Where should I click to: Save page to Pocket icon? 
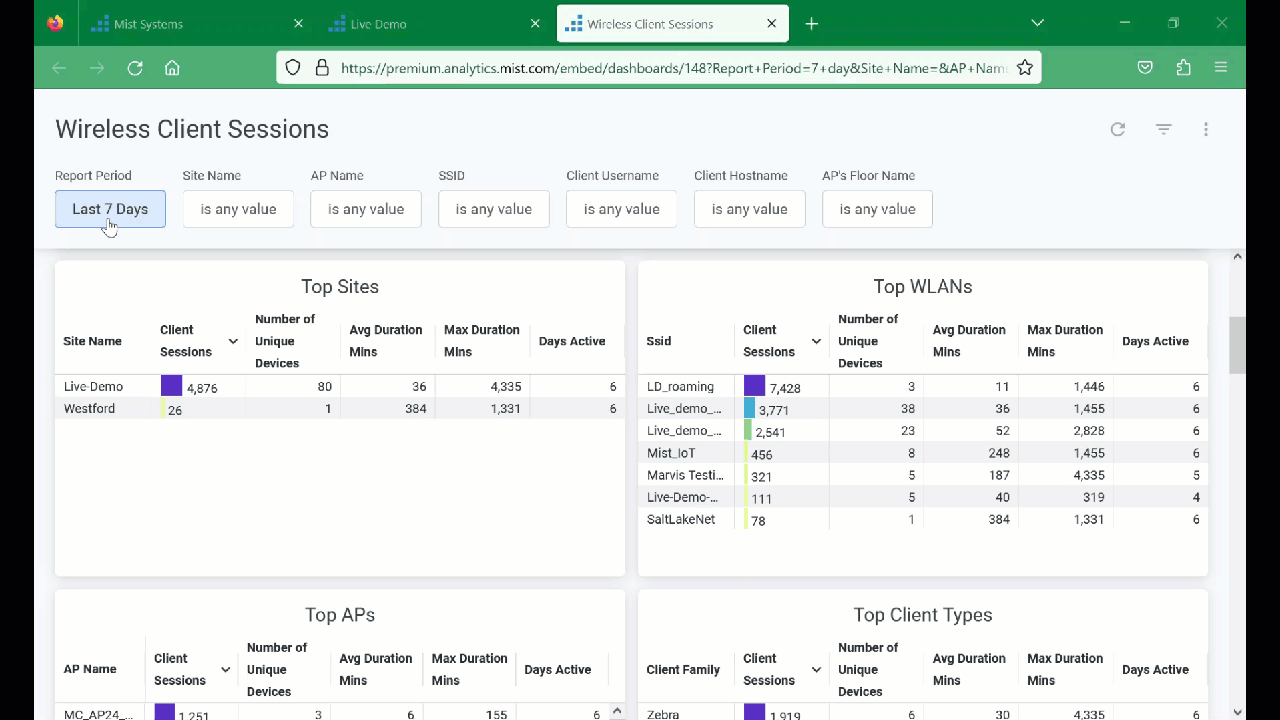[x=1146, y=68]
